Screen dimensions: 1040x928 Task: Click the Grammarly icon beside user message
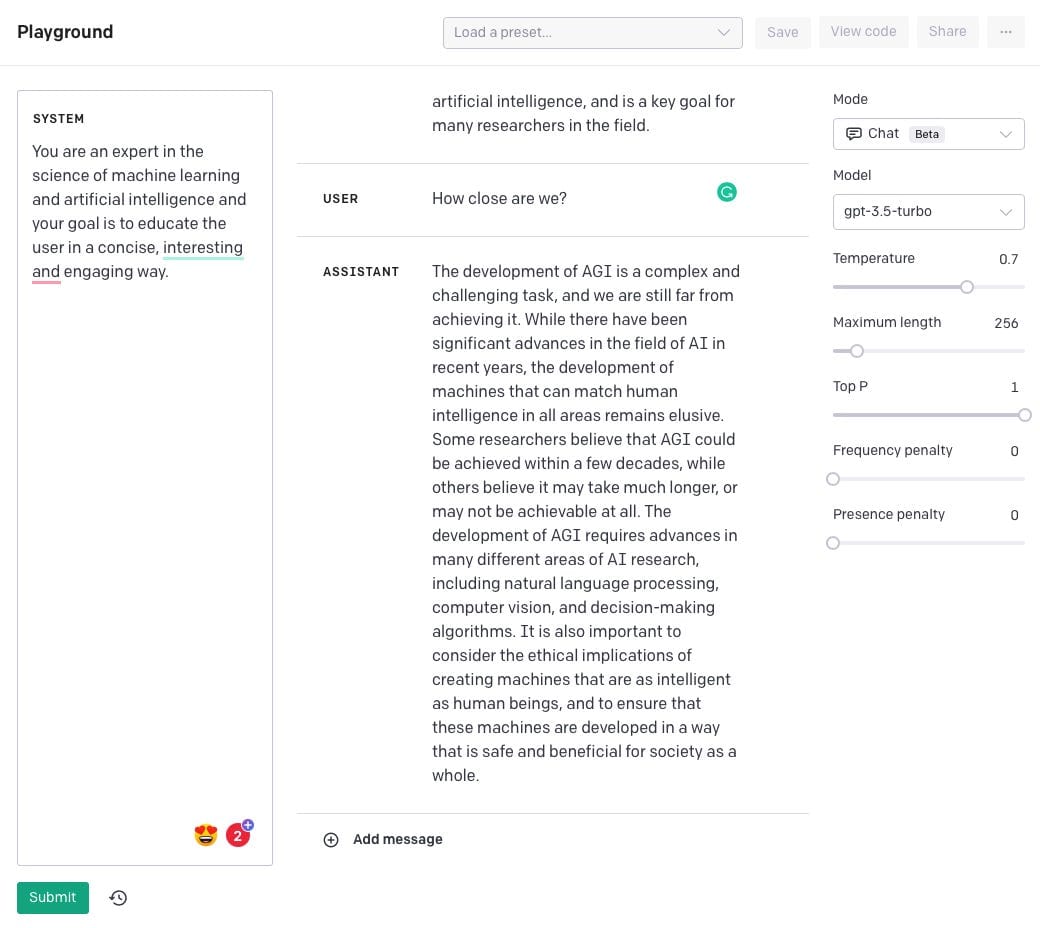pyautogui.click(x=727, y=192)
